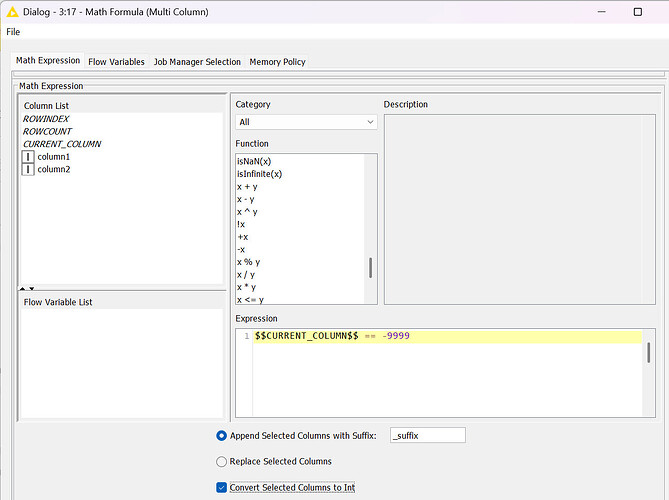Choose Replace Selected Columns radio button
The width and height of the screenshot is (669, 500).
click(222, 461)
